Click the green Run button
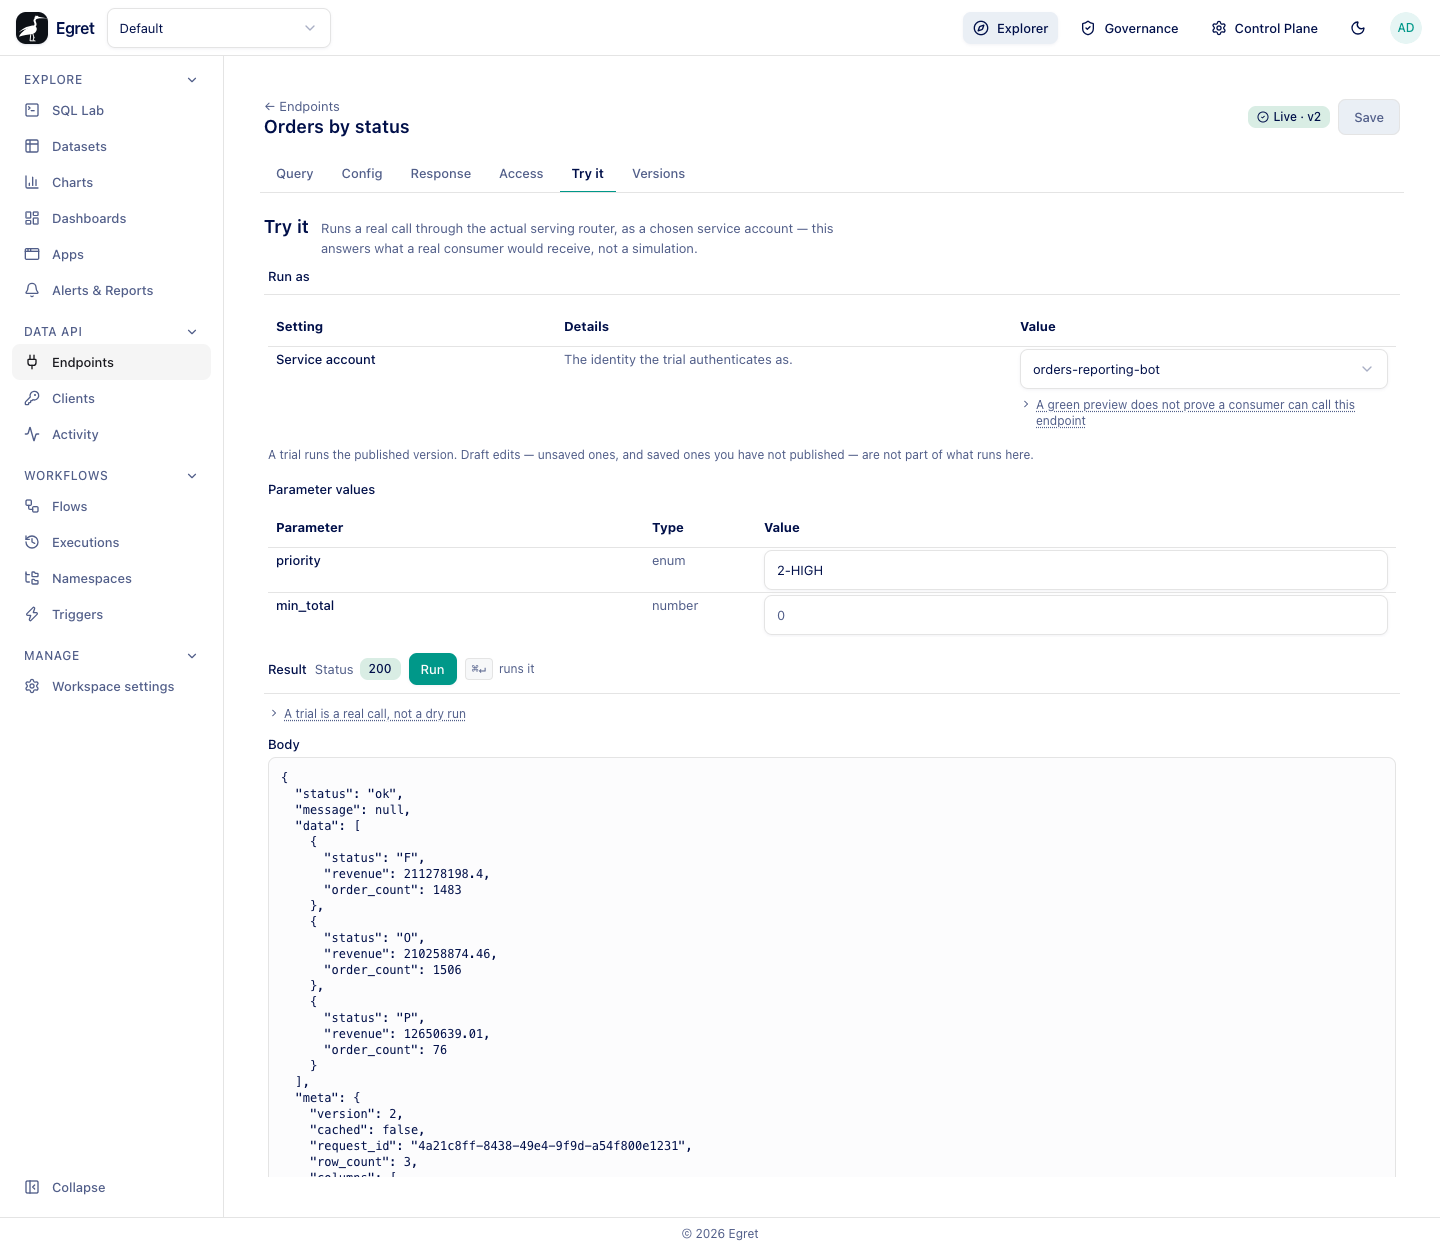Image resolution: width=1440 pixels, height=1250 pixels. [433, 669]
